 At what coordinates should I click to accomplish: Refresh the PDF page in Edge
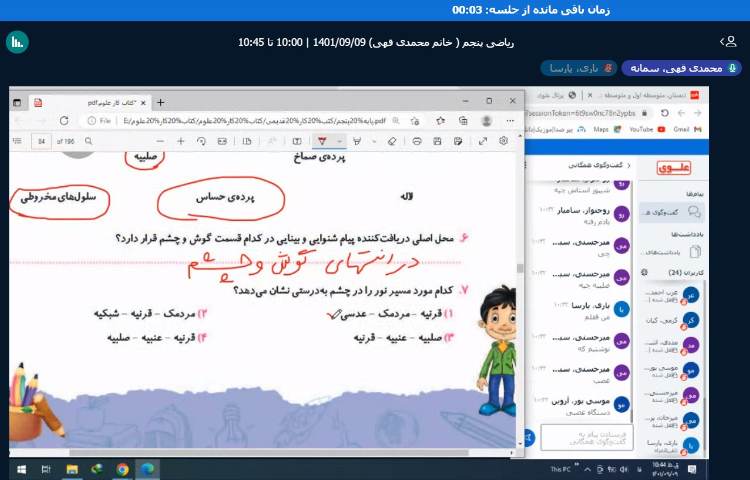[64, 120]
